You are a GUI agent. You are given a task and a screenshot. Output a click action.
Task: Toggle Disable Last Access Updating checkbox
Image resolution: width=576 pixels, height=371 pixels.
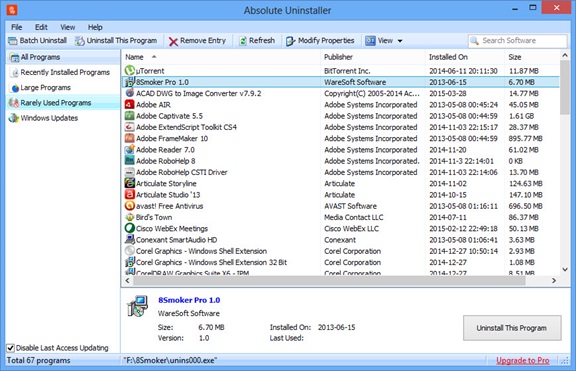tap(11, 347)
